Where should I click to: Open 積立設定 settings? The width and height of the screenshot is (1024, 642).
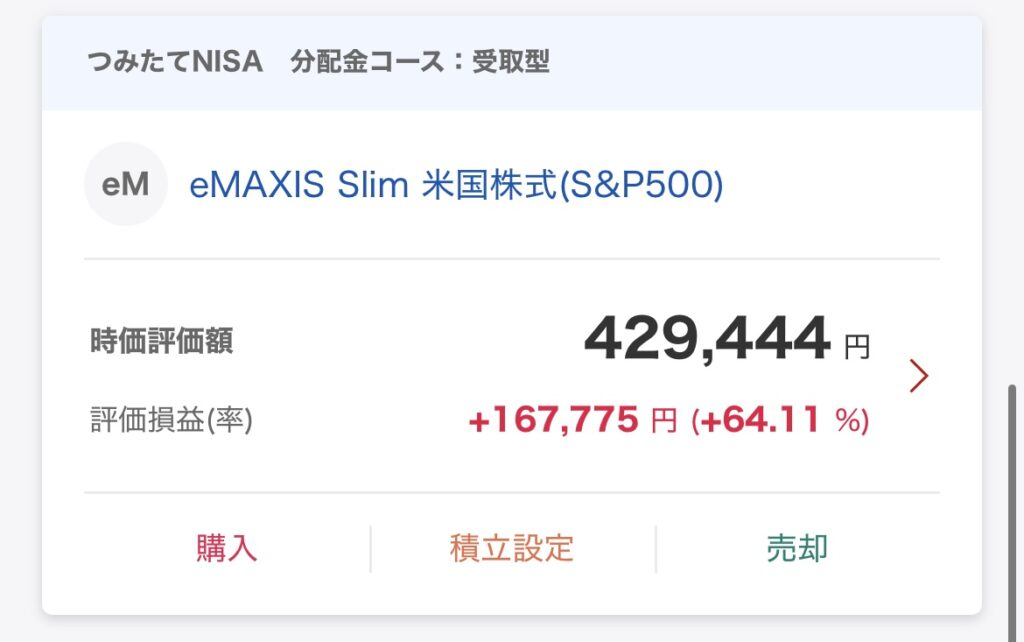tap(512, 549)
